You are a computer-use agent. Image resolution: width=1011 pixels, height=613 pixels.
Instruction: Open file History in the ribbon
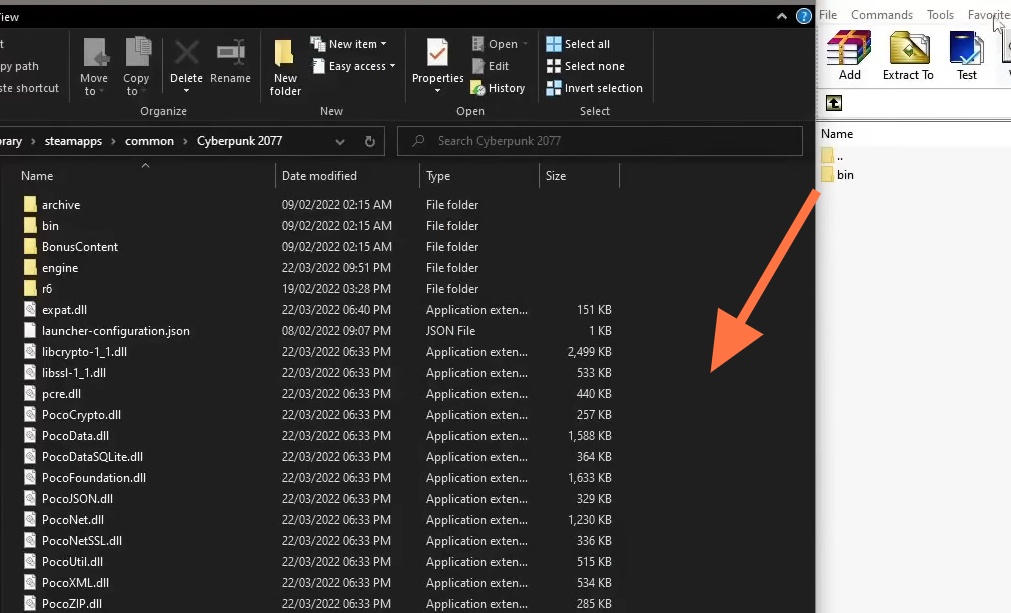coord(498,88)
